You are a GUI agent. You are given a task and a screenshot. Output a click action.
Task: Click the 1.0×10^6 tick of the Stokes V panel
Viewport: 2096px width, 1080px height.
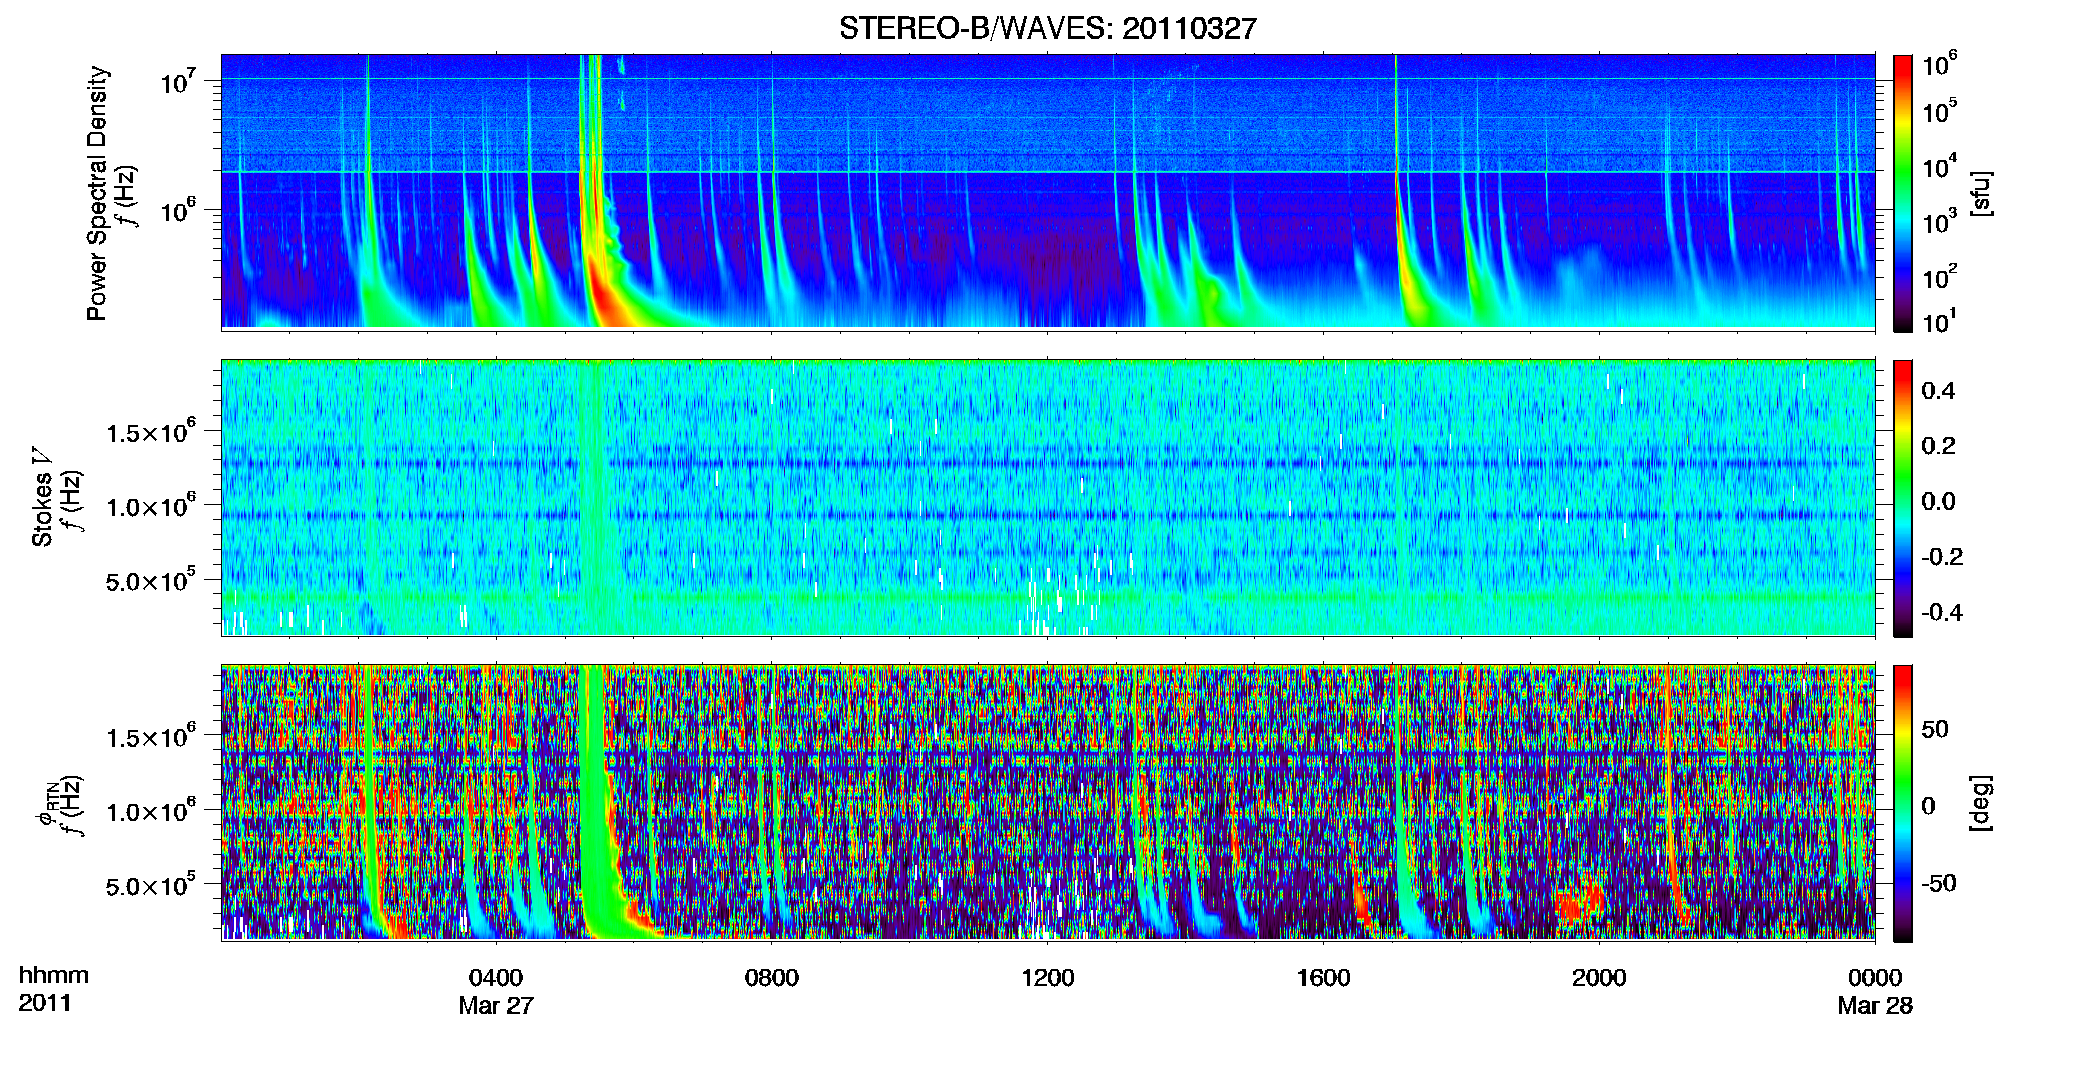click(x=151, y=506)
